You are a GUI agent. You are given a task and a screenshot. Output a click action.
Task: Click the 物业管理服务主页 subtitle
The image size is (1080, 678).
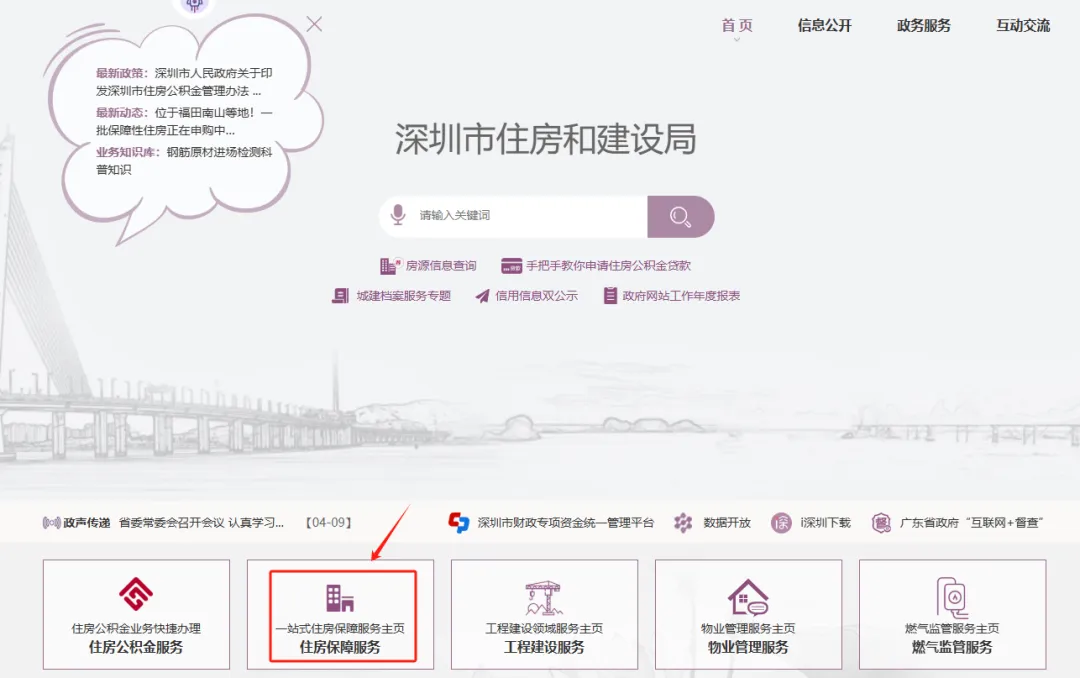tap(748, 628)
